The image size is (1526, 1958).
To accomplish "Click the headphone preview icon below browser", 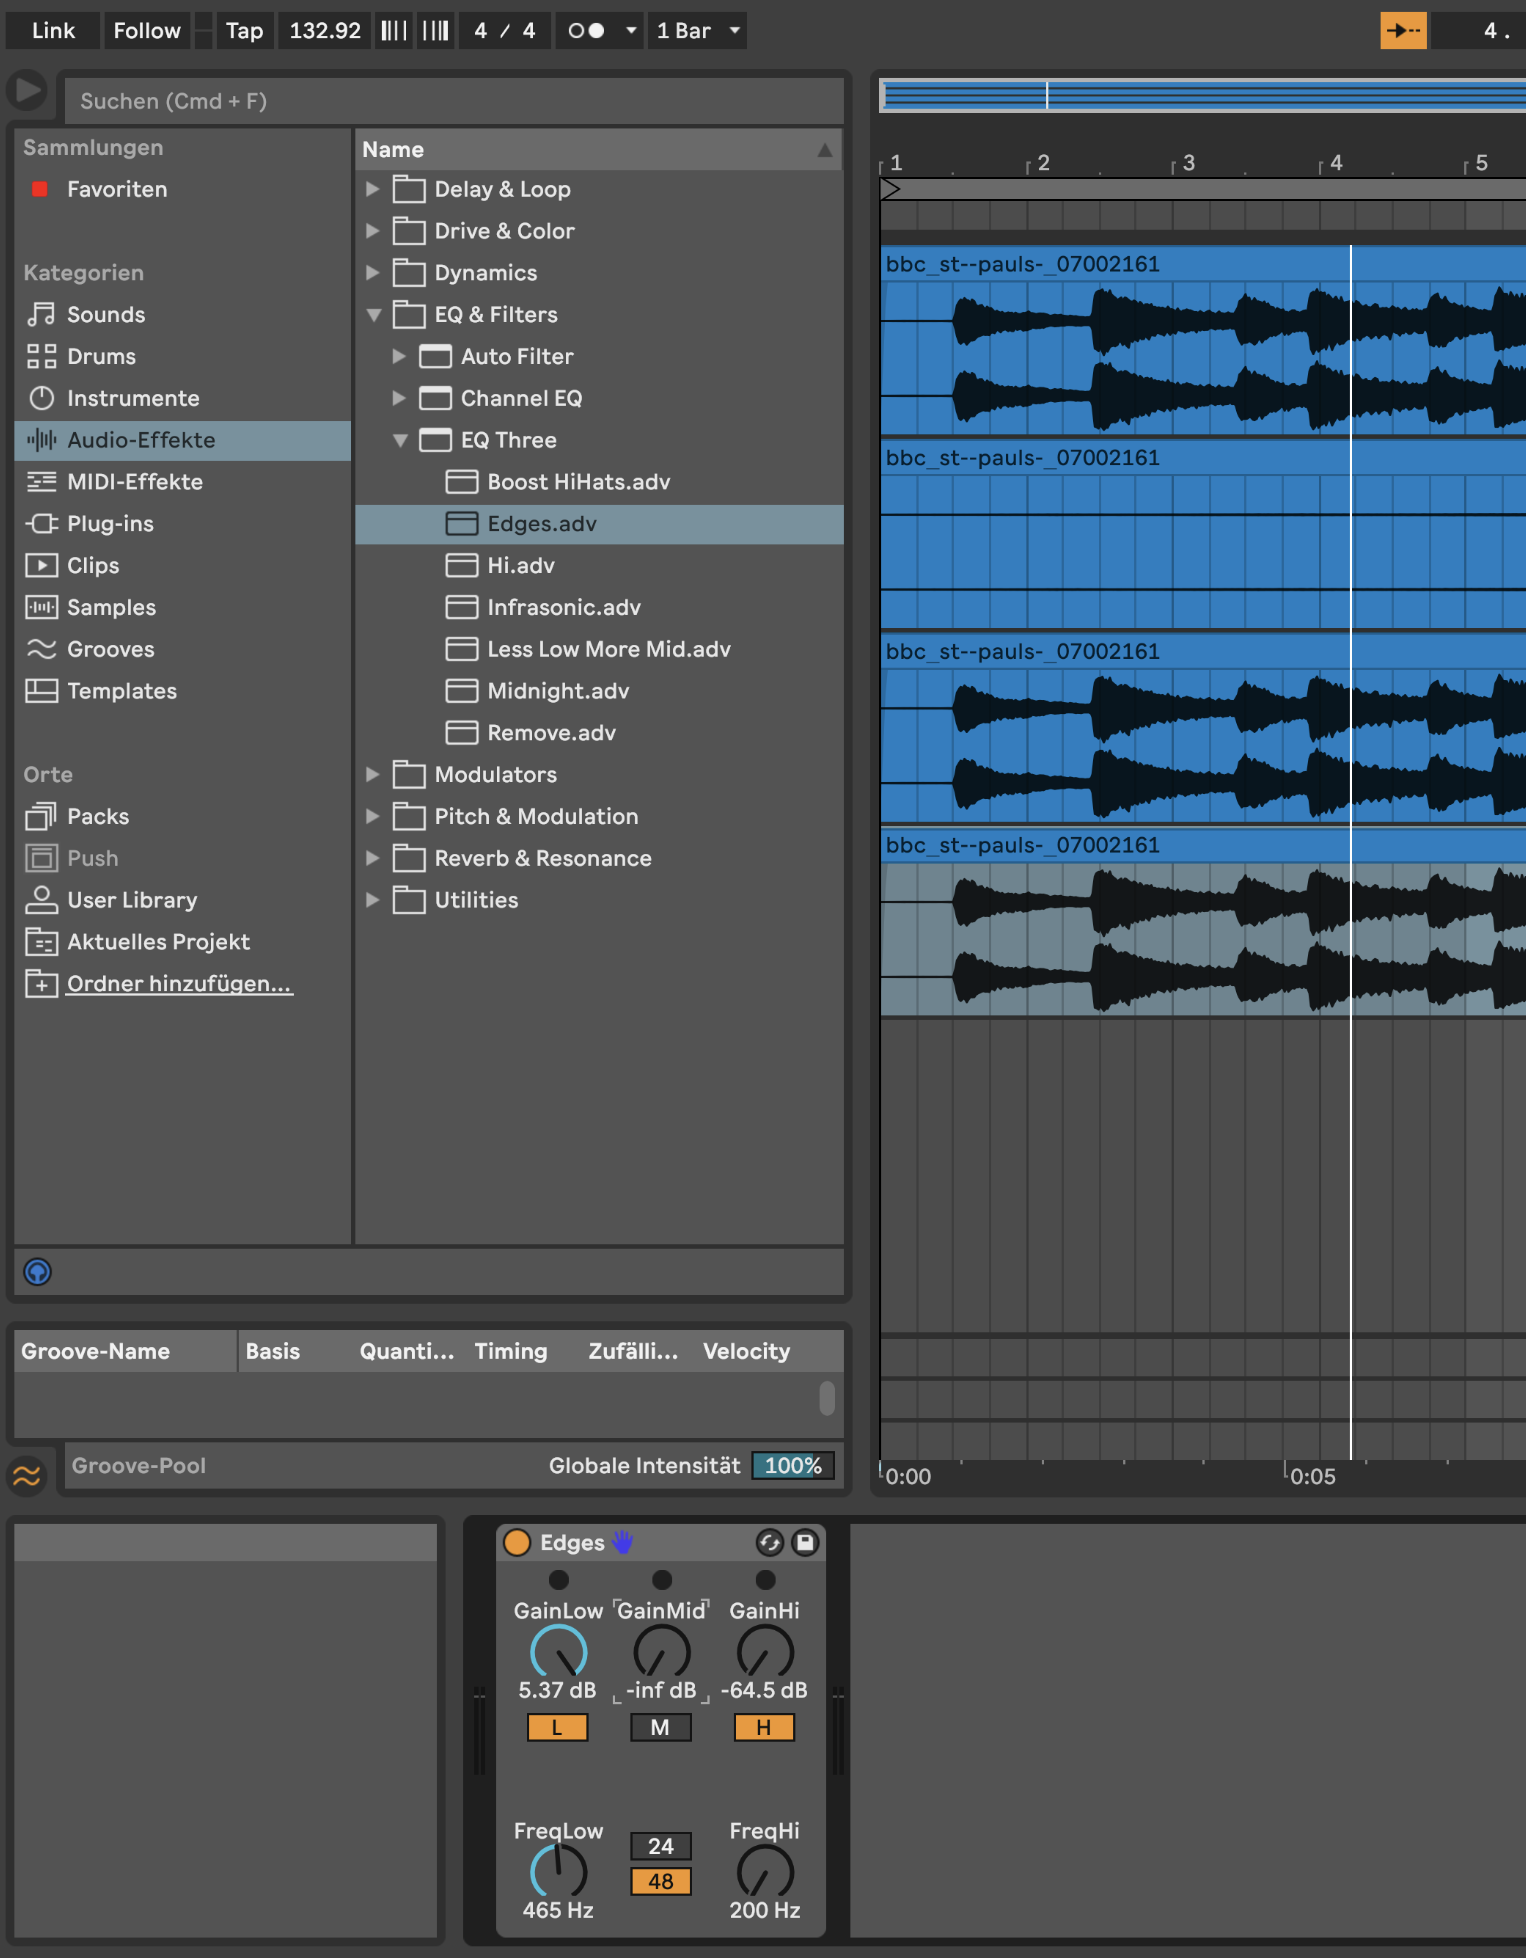I will 37,1272.
